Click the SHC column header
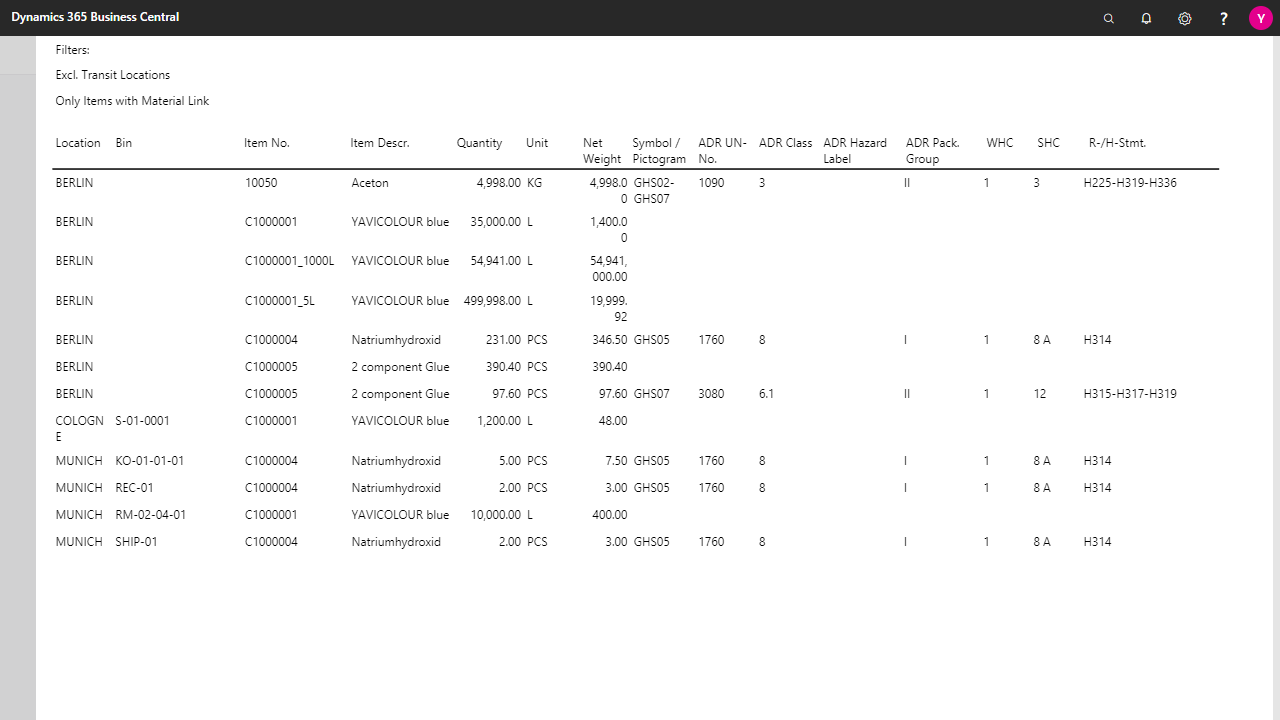Viewport: 1280px width, 720px height. [1048, 143]
